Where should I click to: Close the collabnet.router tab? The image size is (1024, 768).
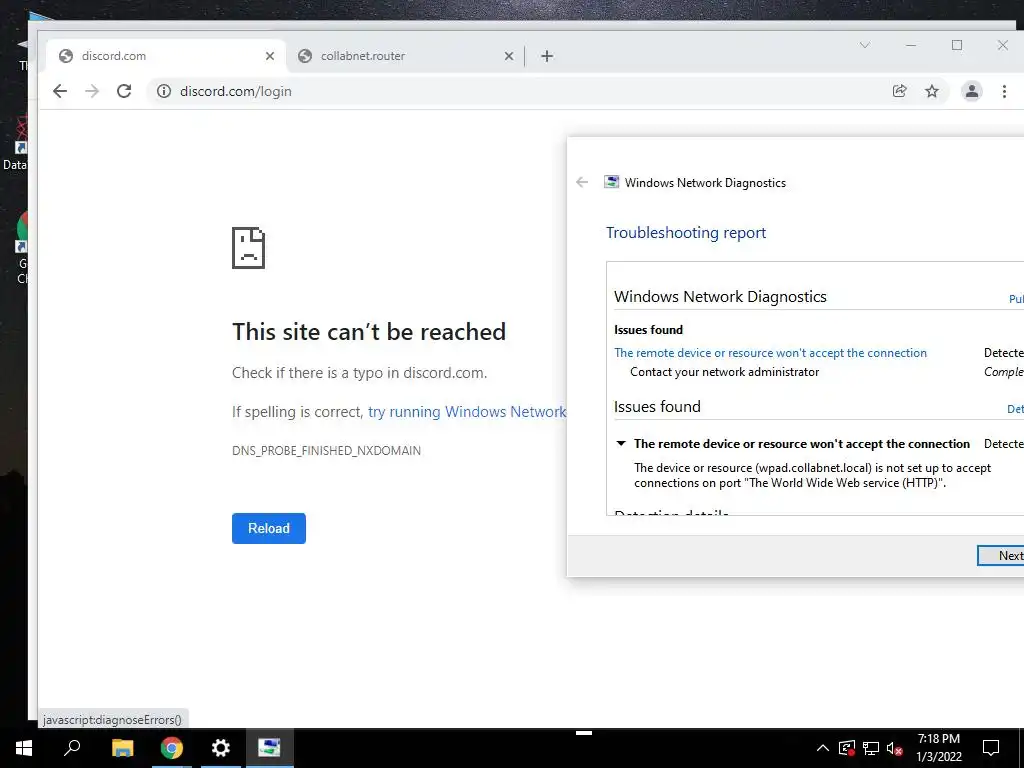[x=509, y=56]
